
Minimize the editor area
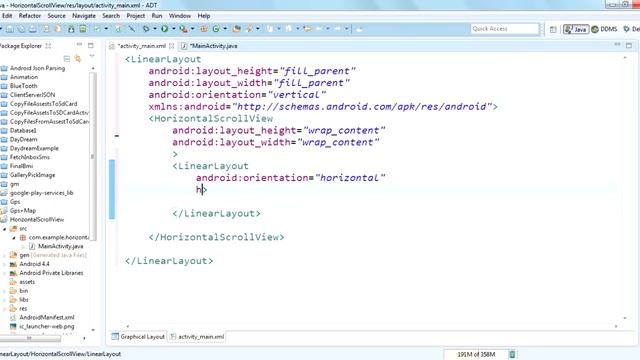617,44
